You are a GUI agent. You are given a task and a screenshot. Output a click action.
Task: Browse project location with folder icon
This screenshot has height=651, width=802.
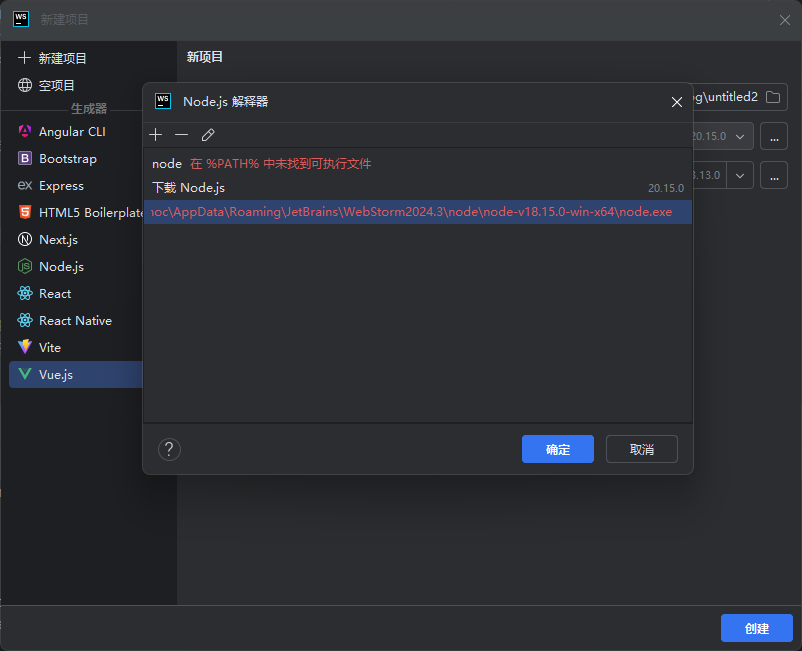tap(773, 97)
